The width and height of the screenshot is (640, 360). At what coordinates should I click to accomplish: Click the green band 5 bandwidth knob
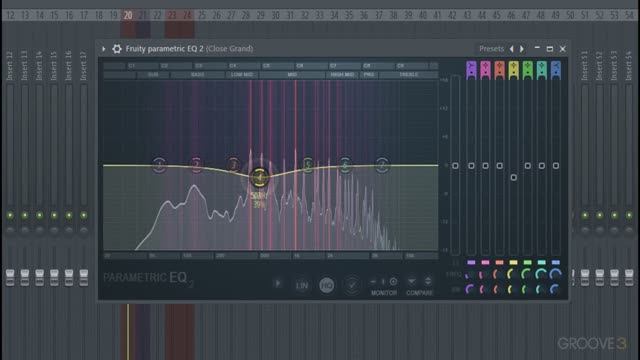click(527, 289)
